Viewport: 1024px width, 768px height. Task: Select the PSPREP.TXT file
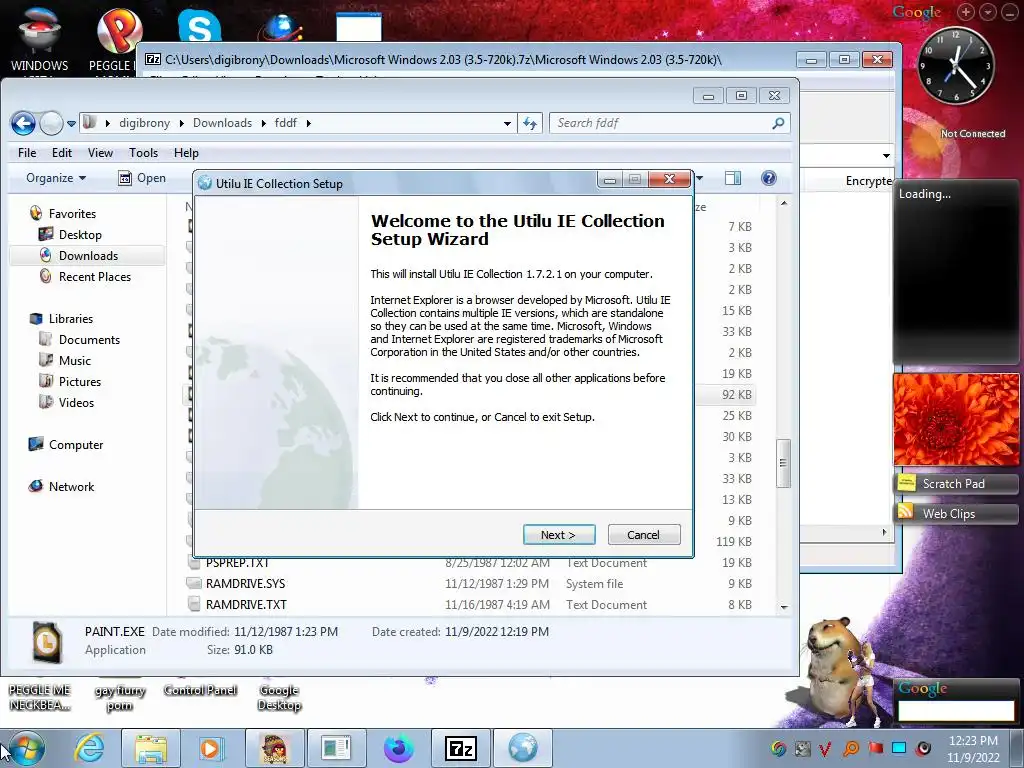pos(237,563)
